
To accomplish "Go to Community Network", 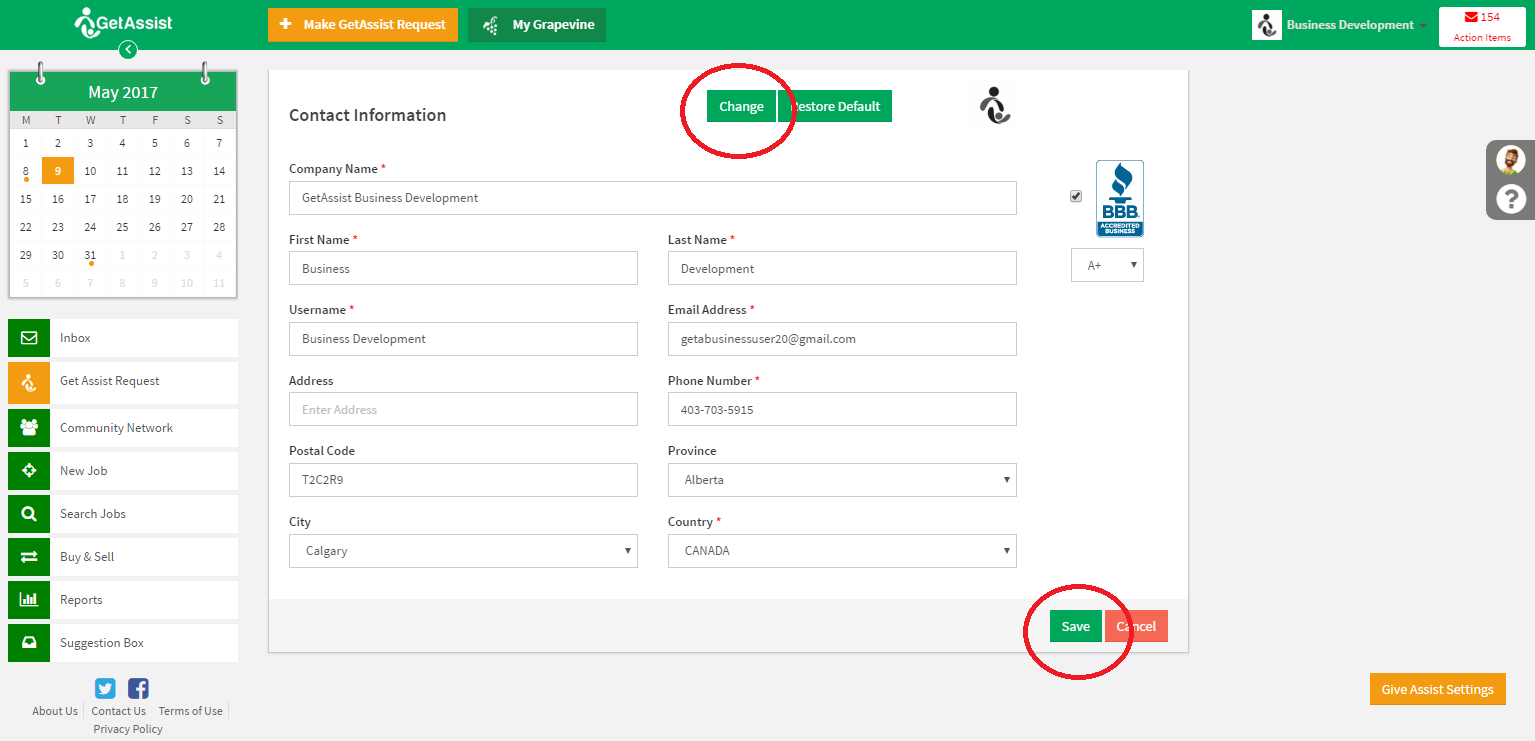I will (123, 428).
